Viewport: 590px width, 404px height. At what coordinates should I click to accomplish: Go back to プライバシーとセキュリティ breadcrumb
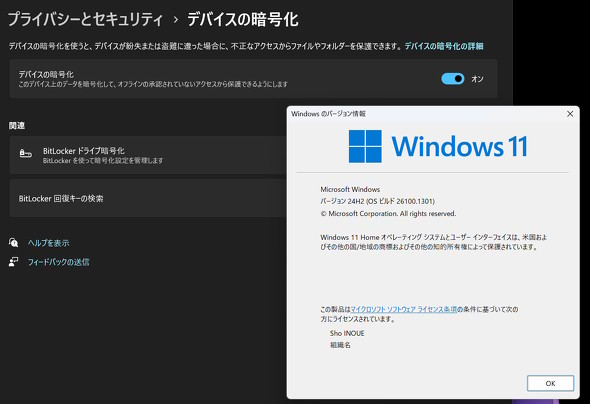click(85, 20)
